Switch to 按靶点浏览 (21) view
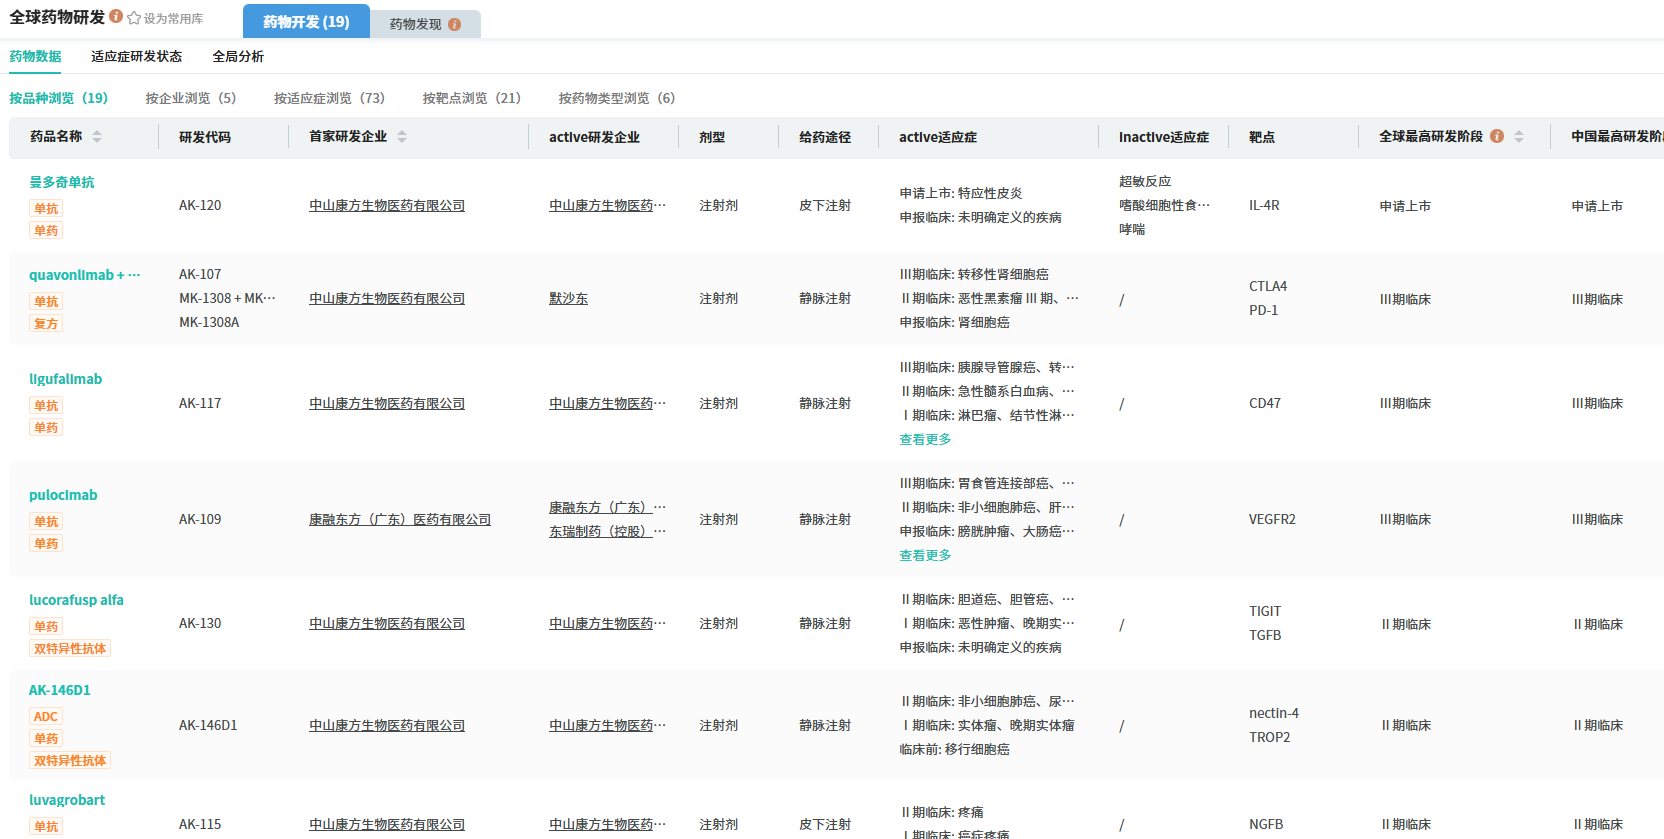Viewport: 1664px width, 839px height. (472, 98)
